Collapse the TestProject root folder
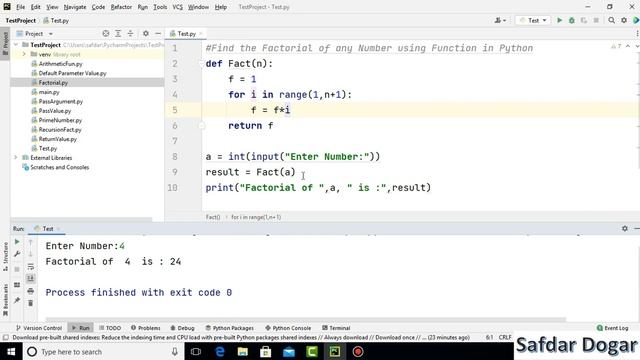This screenshot has height=360, width=640. pos(16,45)
